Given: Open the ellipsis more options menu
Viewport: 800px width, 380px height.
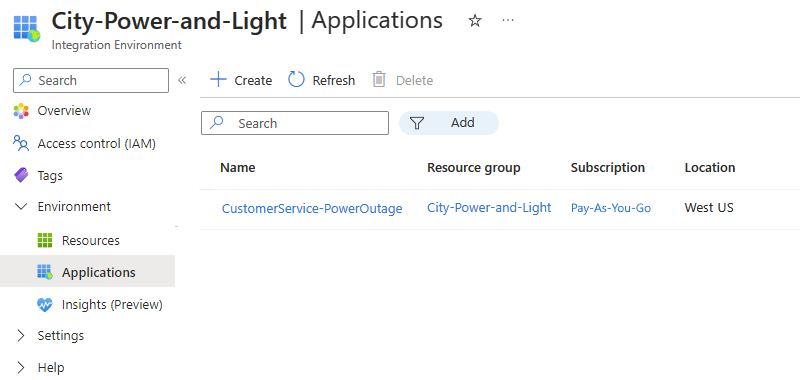Looking at the screenshot, I should pos(508,21).
